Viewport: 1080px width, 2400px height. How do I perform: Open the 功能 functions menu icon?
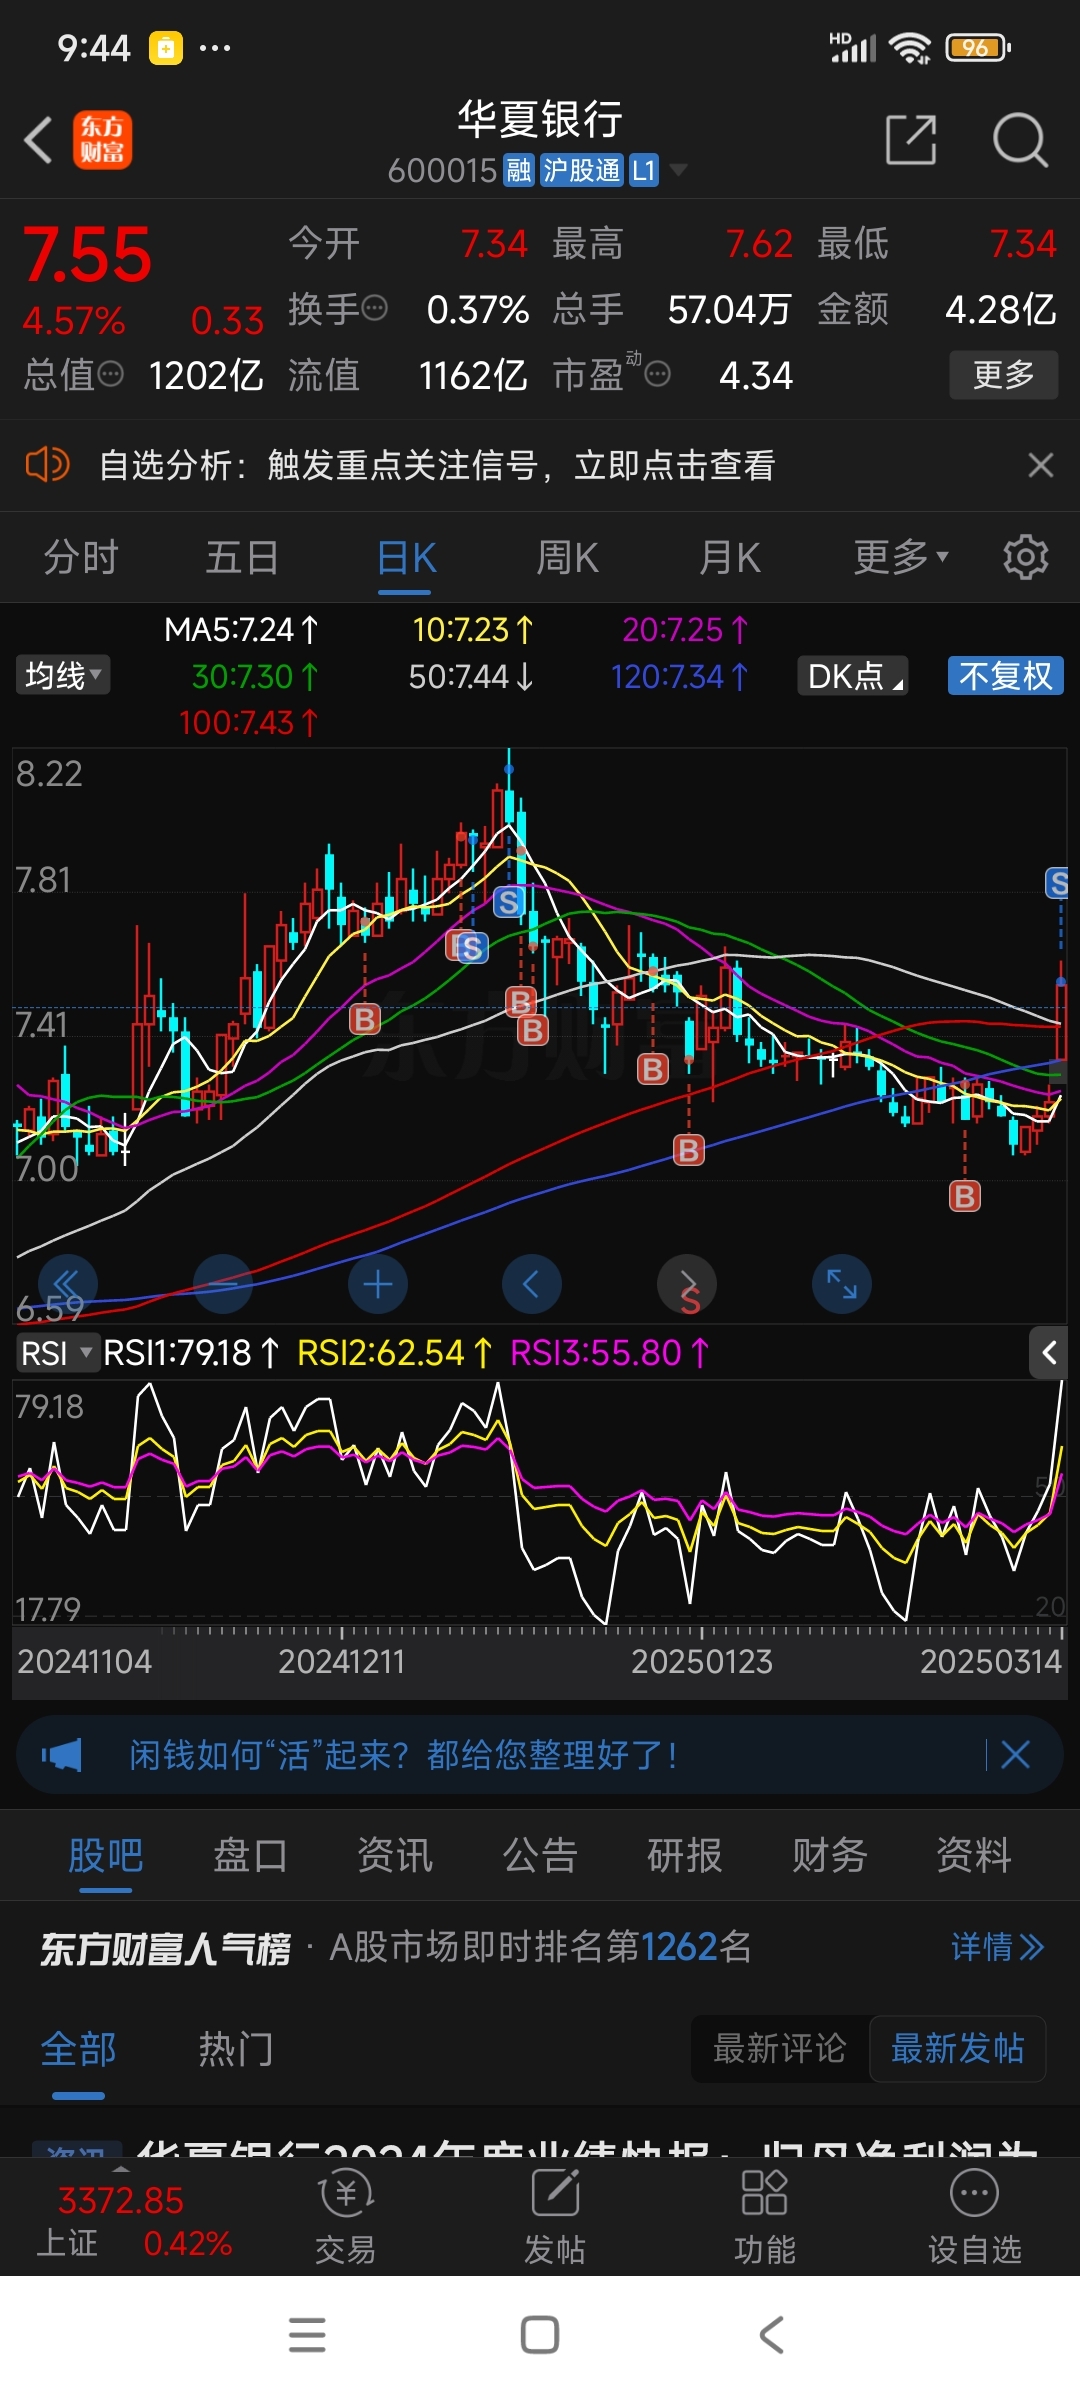[765, 2217]
